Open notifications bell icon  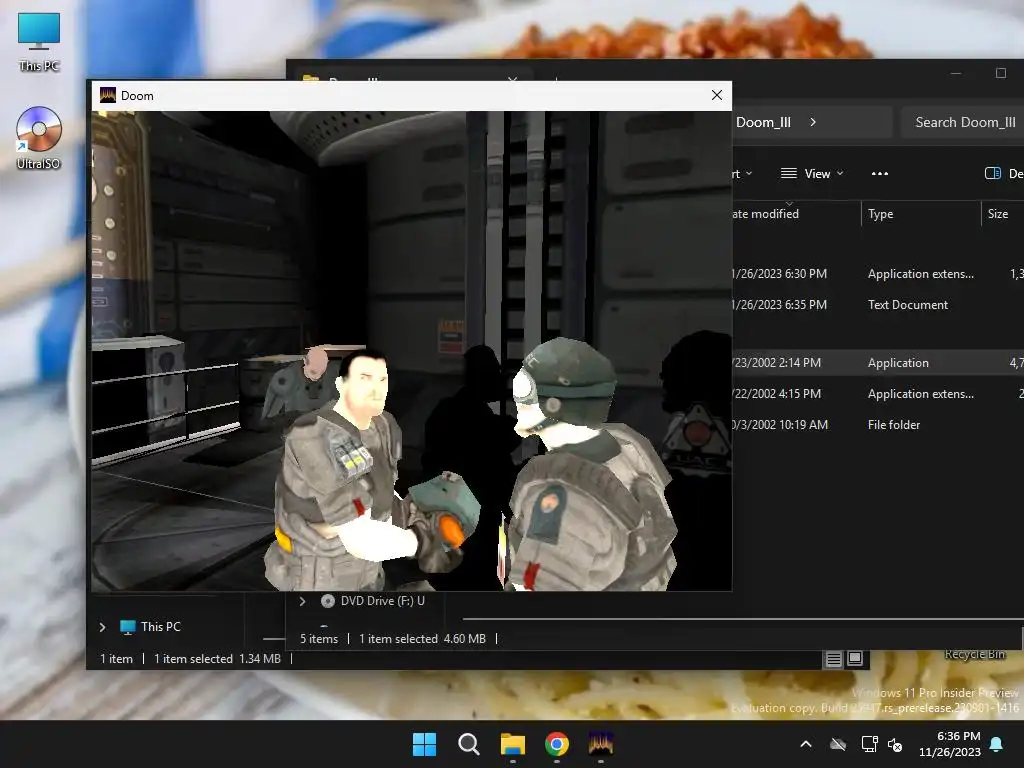(x=997, y=744)
